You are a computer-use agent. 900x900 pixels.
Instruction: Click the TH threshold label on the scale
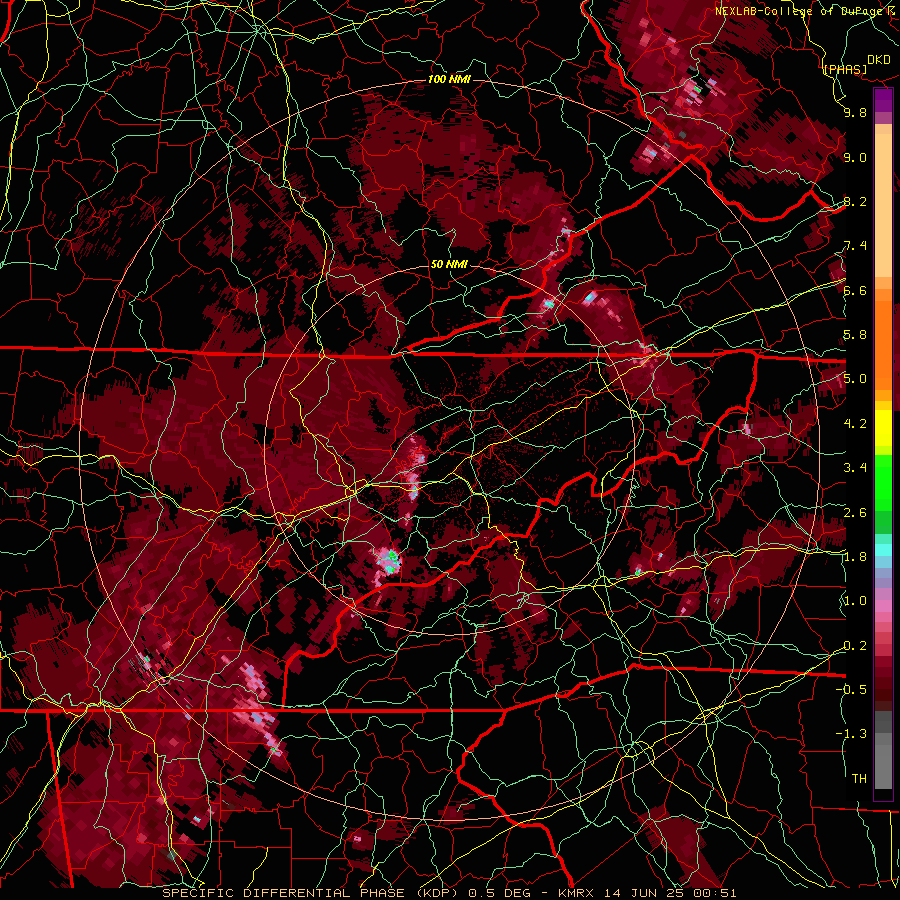pos(859,778)
